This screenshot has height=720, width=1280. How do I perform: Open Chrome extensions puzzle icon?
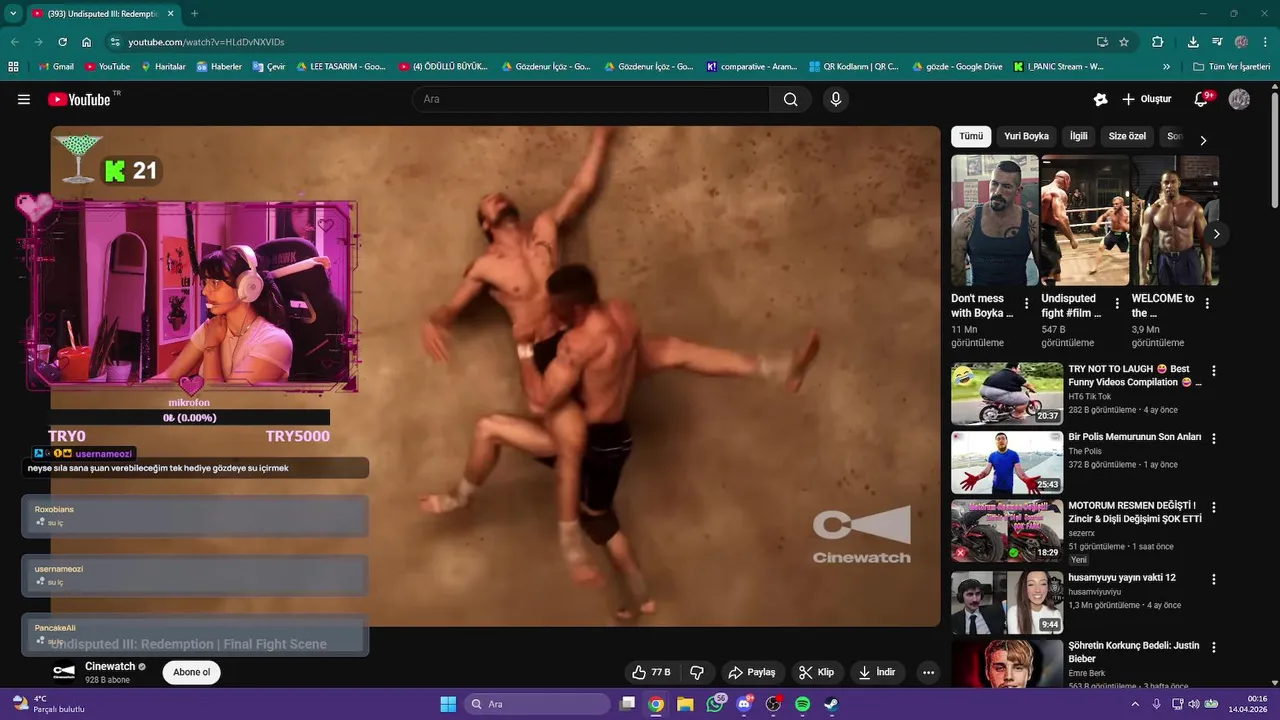pos(1158,42)
